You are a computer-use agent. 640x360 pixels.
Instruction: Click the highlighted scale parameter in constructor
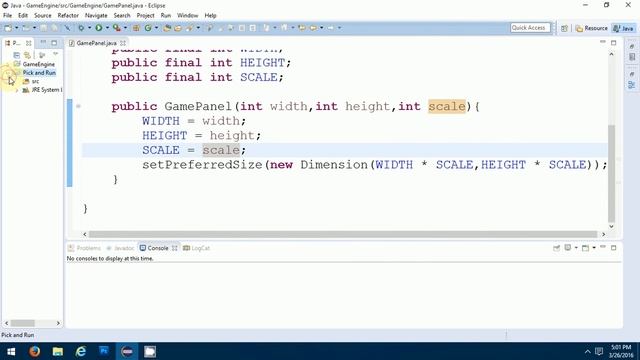(x=447, y=106)
